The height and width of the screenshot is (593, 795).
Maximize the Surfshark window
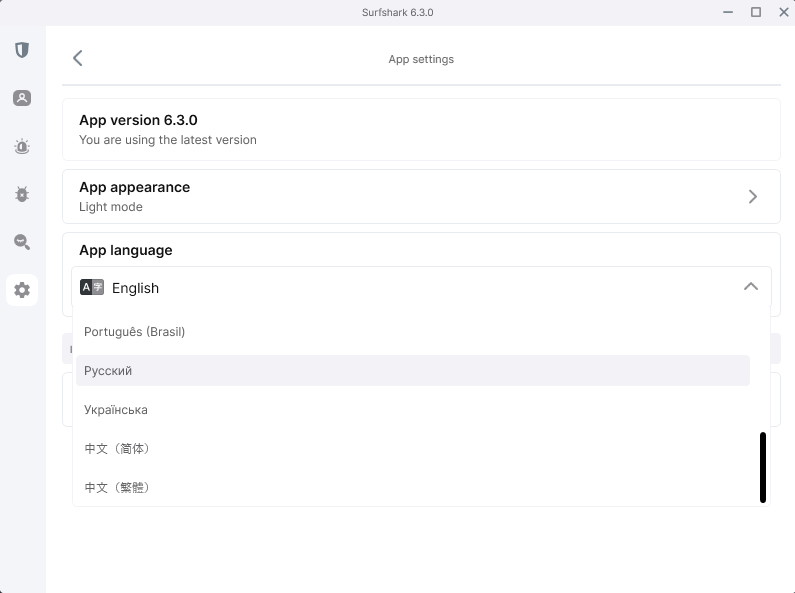[x=756, y=12]
